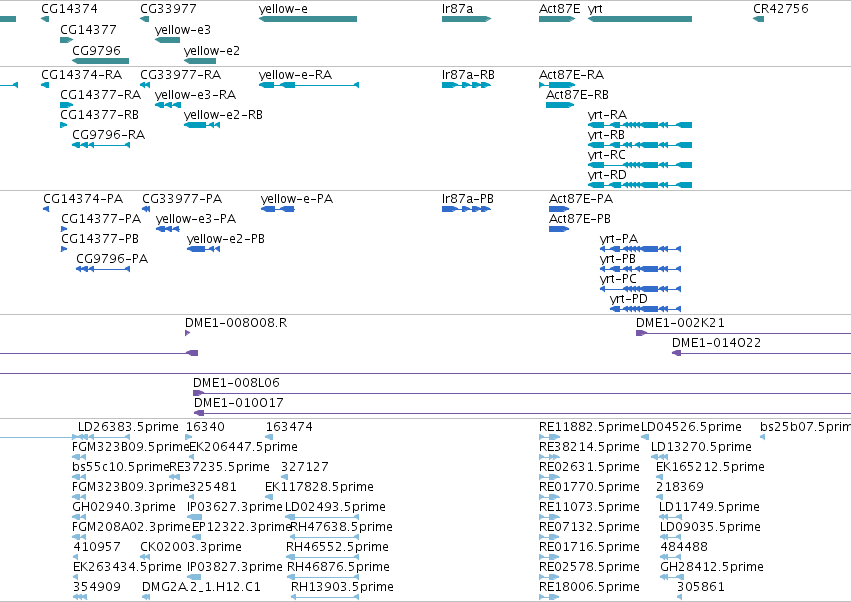Open the yellow-e3-PA protein label
The image size is (851, 602).
[x=196, y=219]
